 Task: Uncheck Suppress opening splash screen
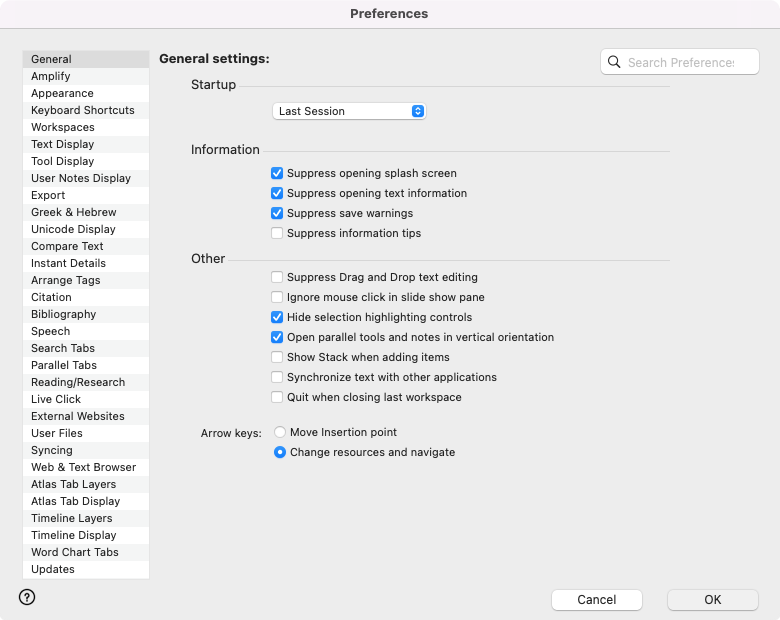click(277, 173)
